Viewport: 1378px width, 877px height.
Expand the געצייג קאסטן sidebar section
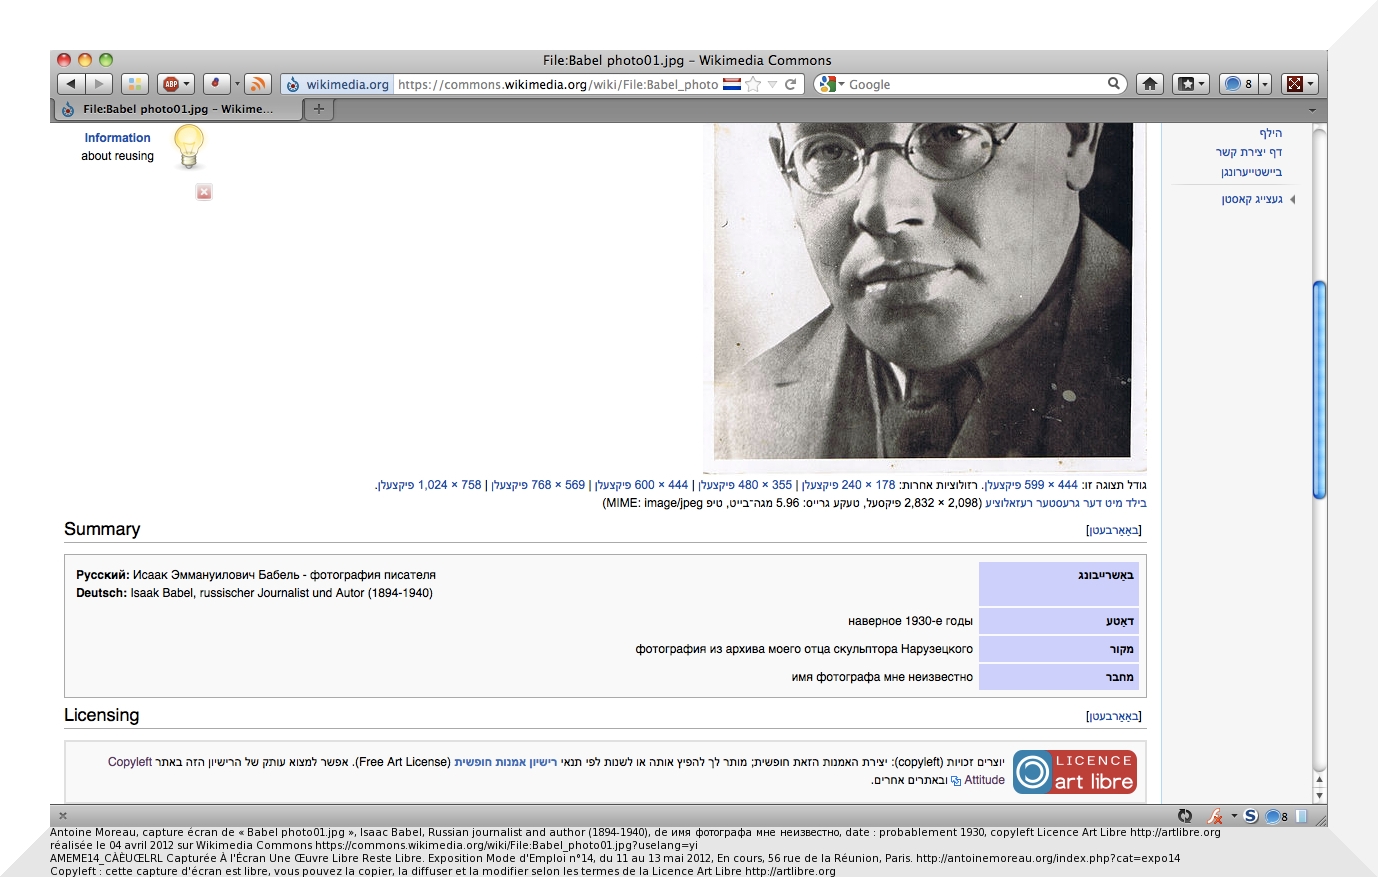(x=1252, y=199)
